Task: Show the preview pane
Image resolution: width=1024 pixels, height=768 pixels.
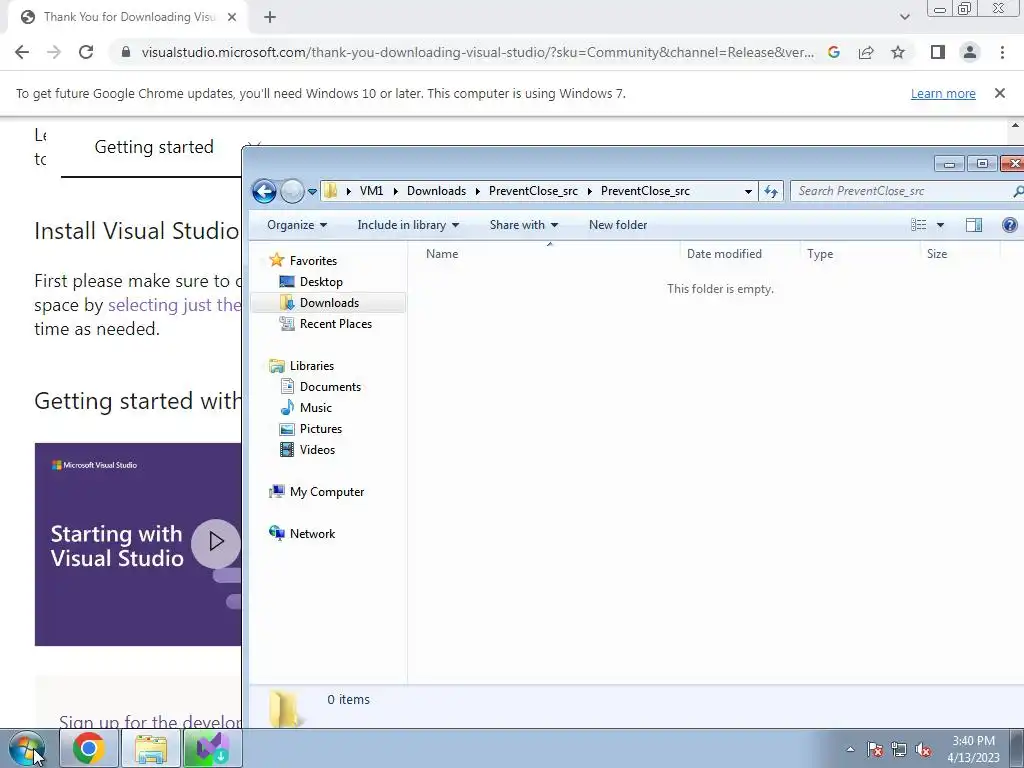Action: pos(974,225)
